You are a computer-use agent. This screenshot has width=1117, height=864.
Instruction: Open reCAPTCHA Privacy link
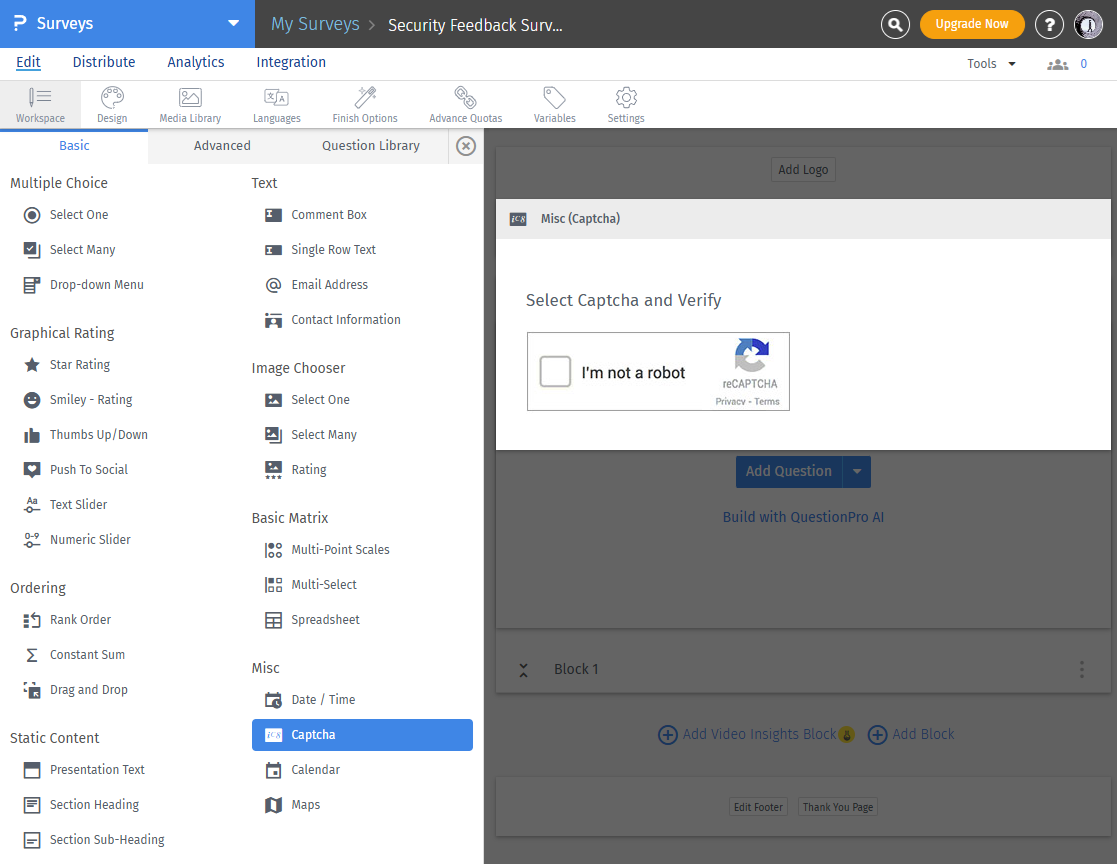point(730,402)
